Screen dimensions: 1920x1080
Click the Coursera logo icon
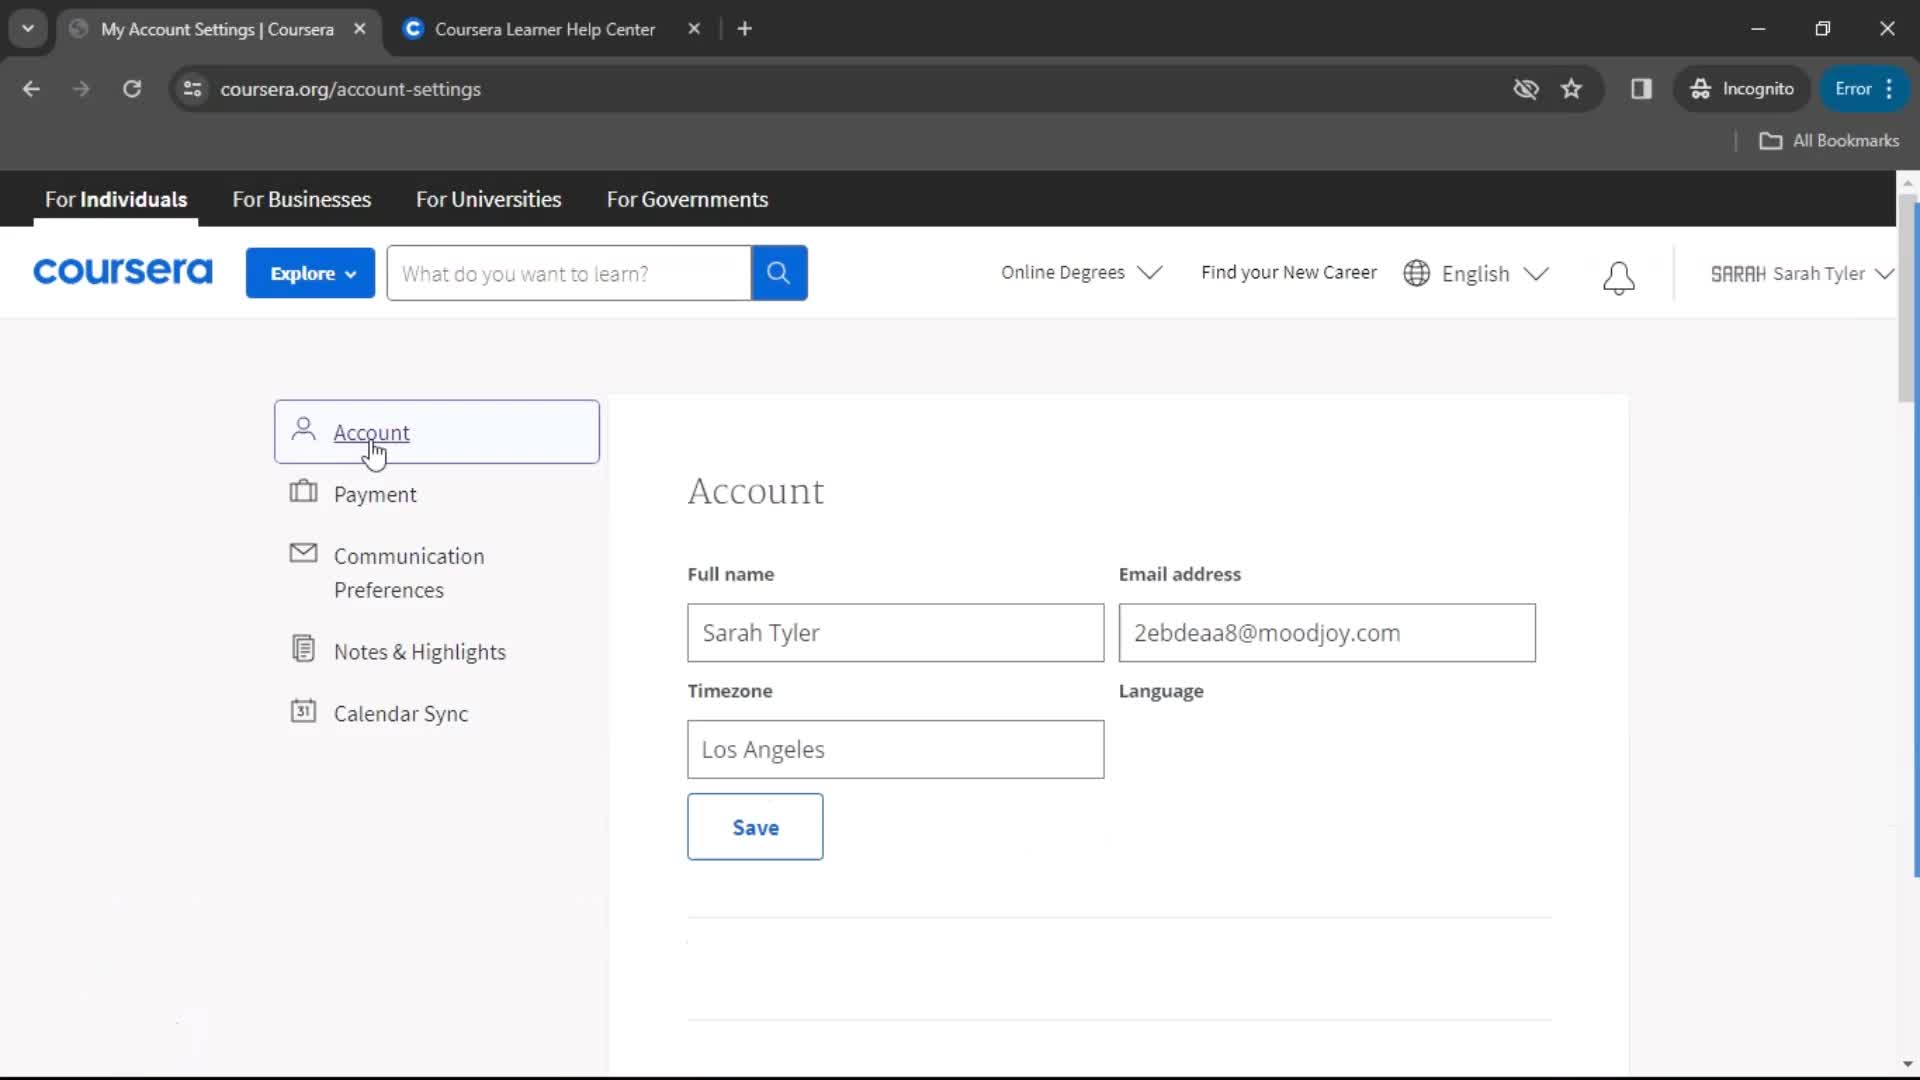click(123, 272)
